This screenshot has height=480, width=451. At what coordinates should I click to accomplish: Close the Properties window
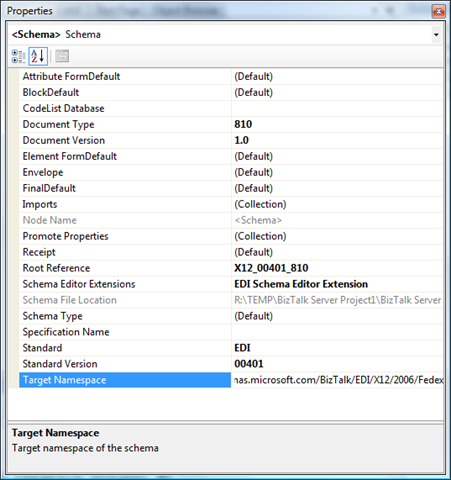click(x=438, y=12)
